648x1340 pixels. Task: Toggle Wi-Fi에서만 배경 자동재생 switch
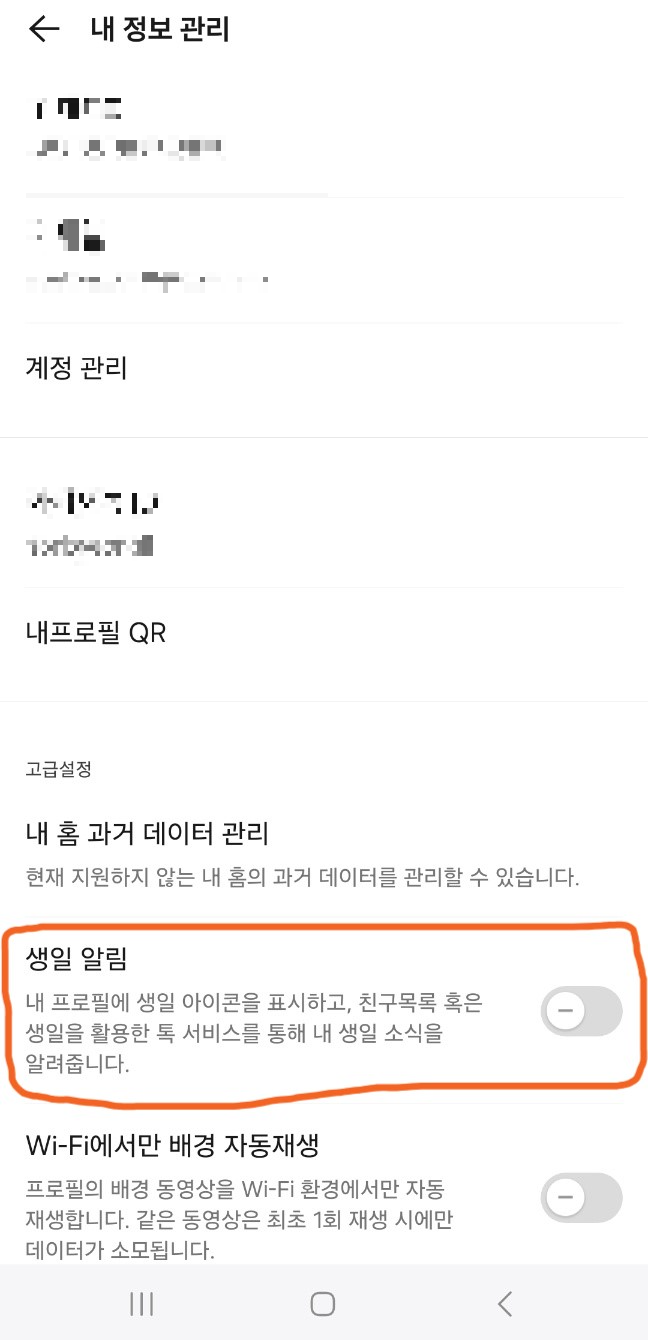(581, 1197)
